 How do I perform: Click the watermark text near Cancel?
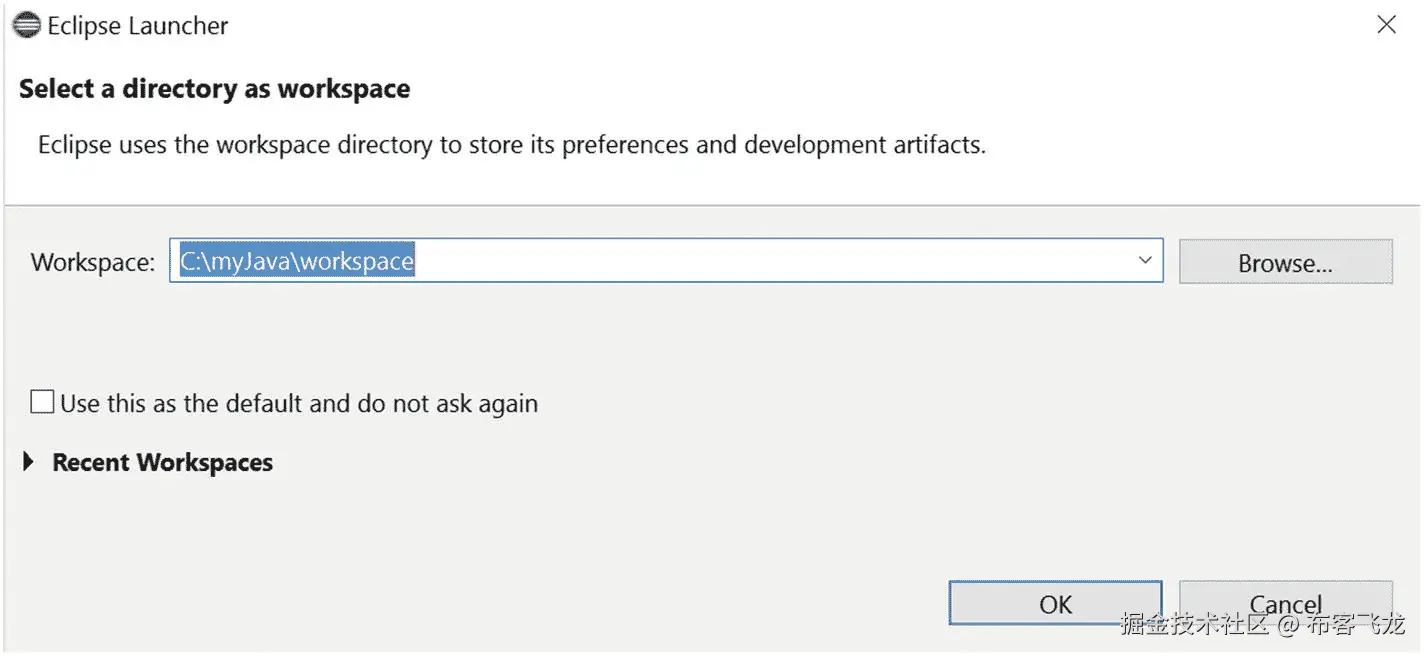click(1262, 626)
